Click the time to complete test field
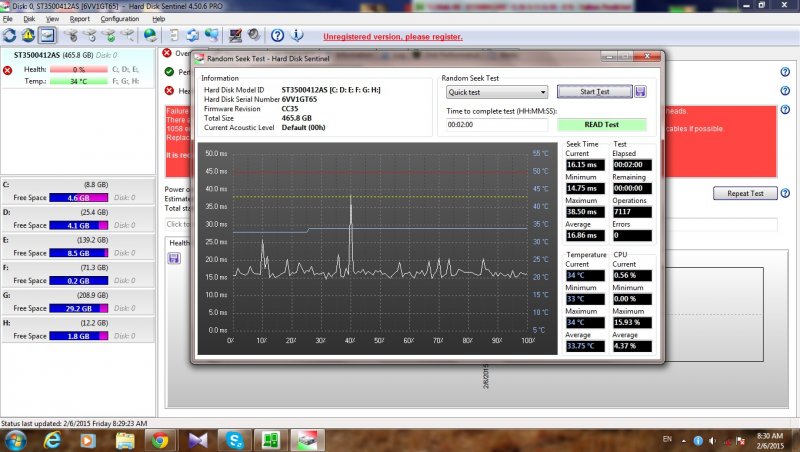800x452 pixels. coord(497,124)
